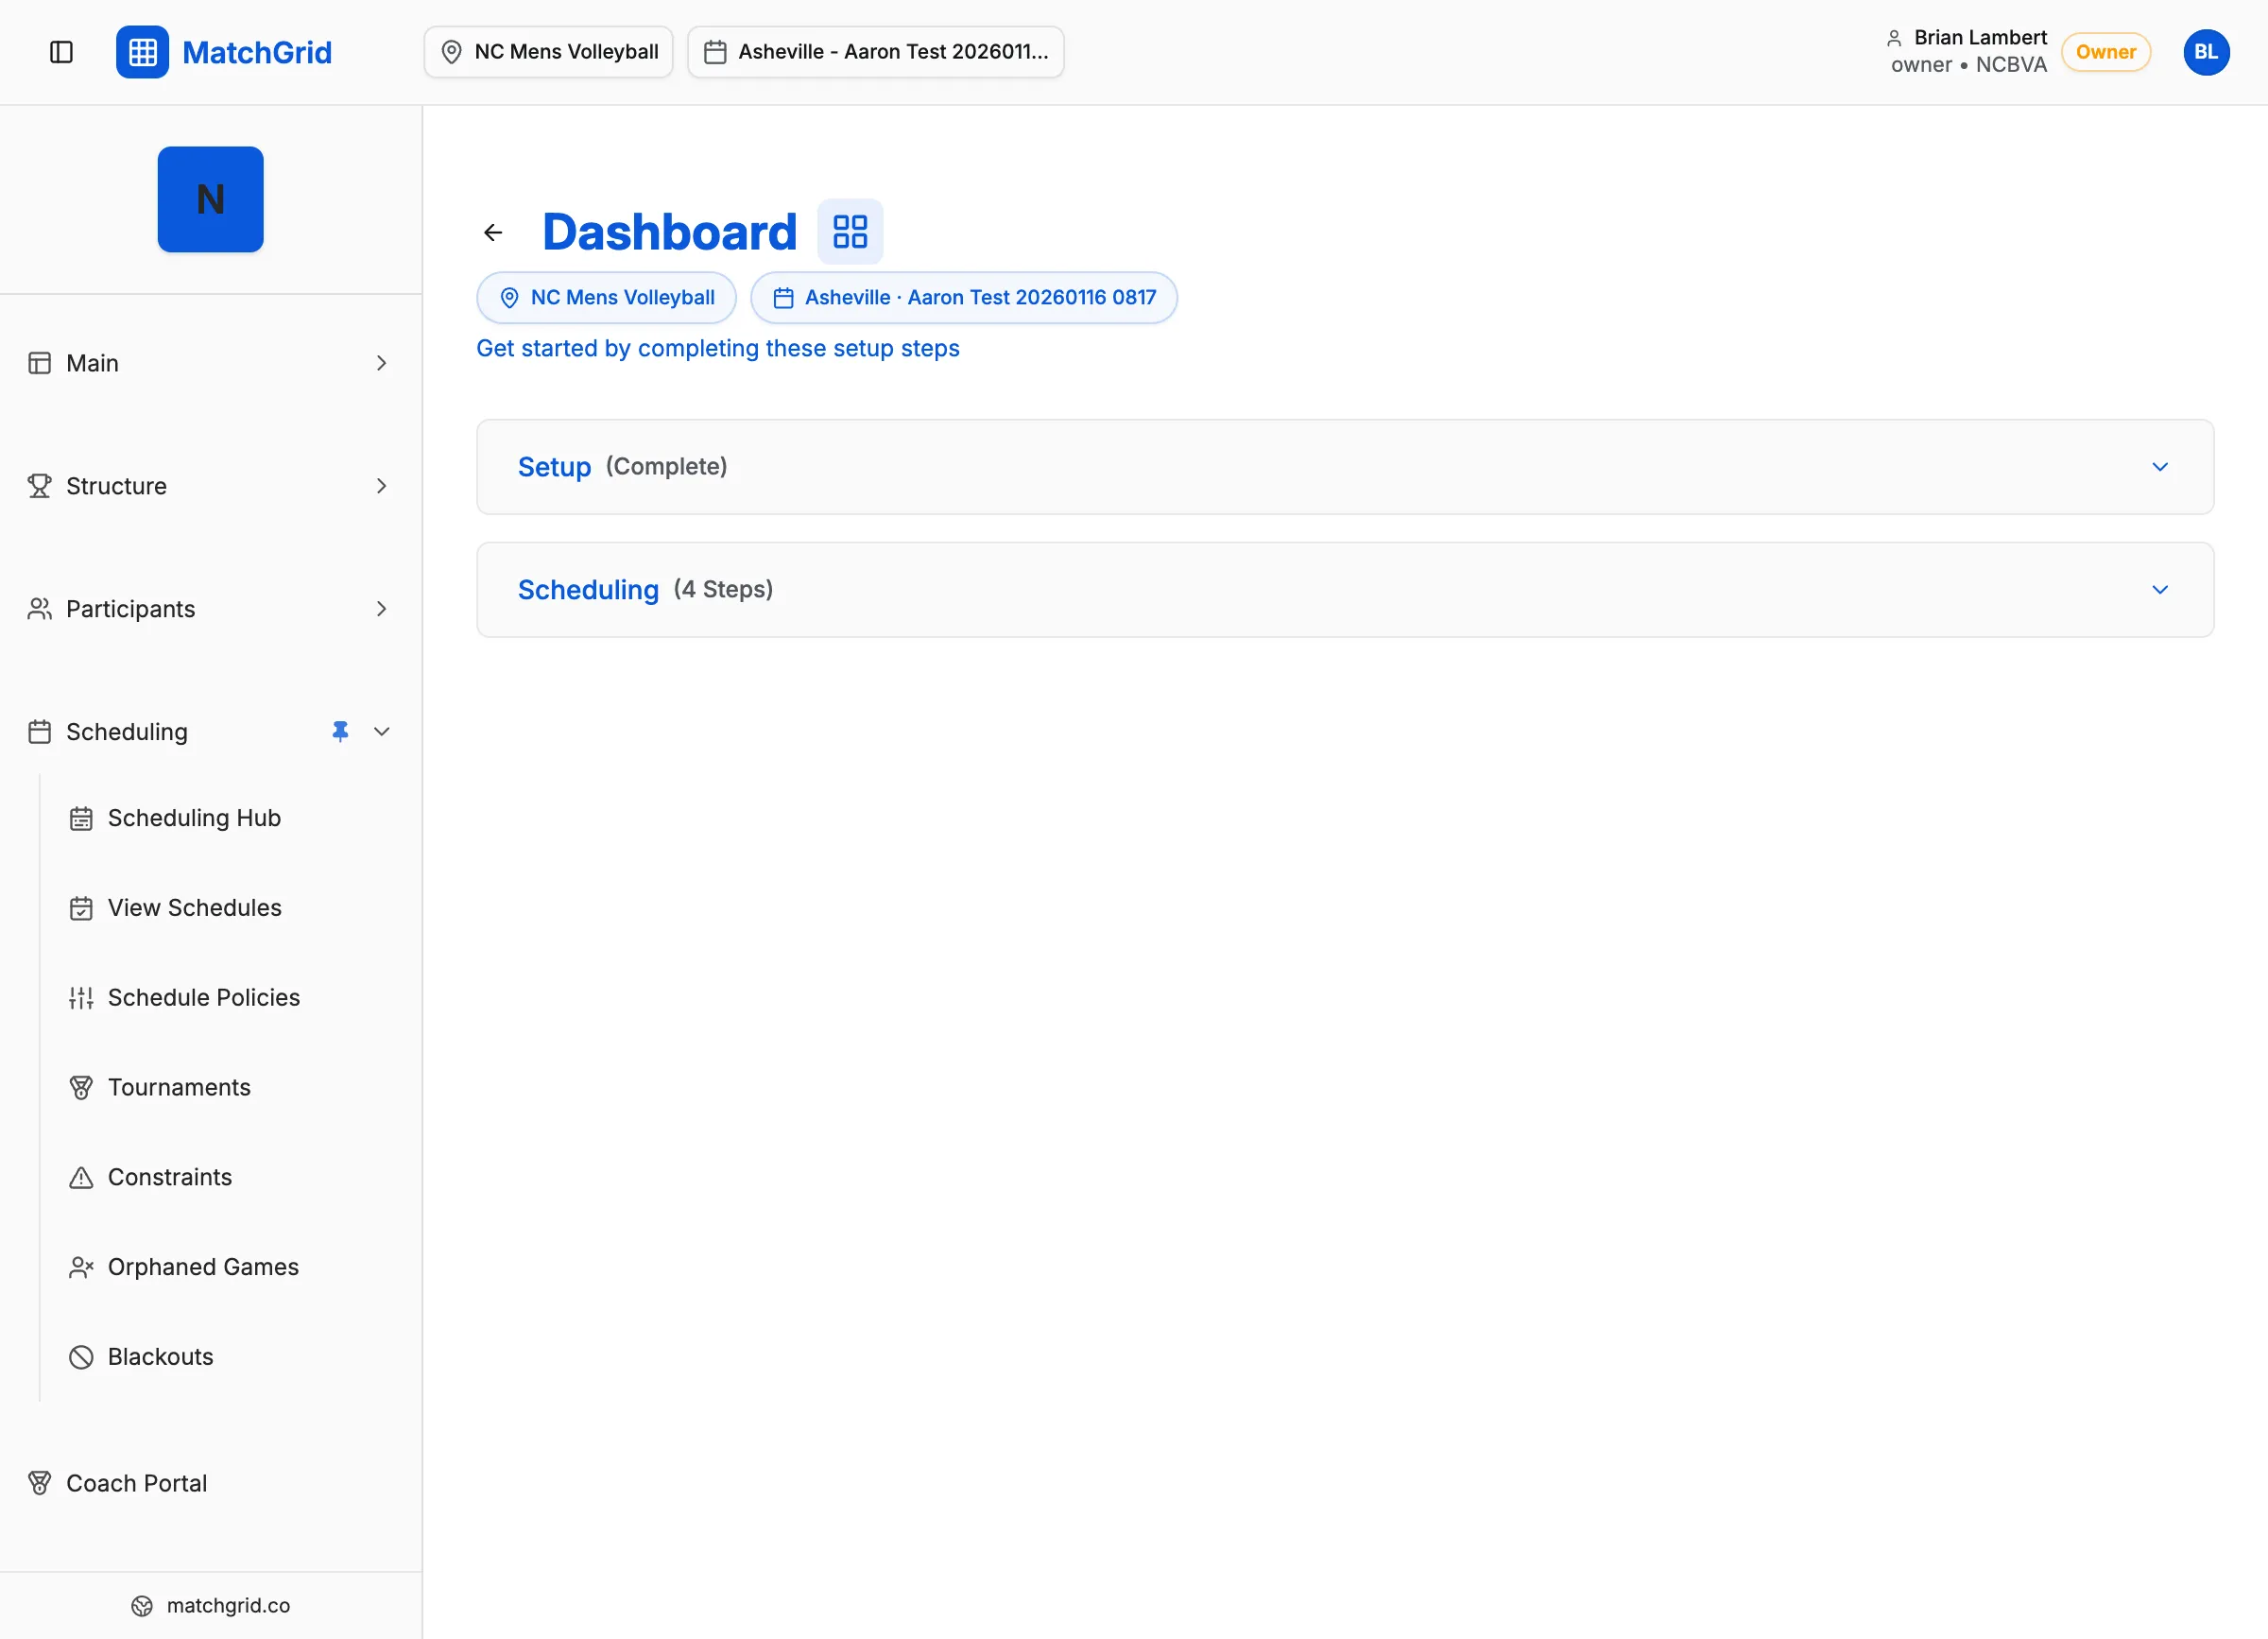
Task: Select the Tournaments medal icon
Action: (x=81, y=1087)
